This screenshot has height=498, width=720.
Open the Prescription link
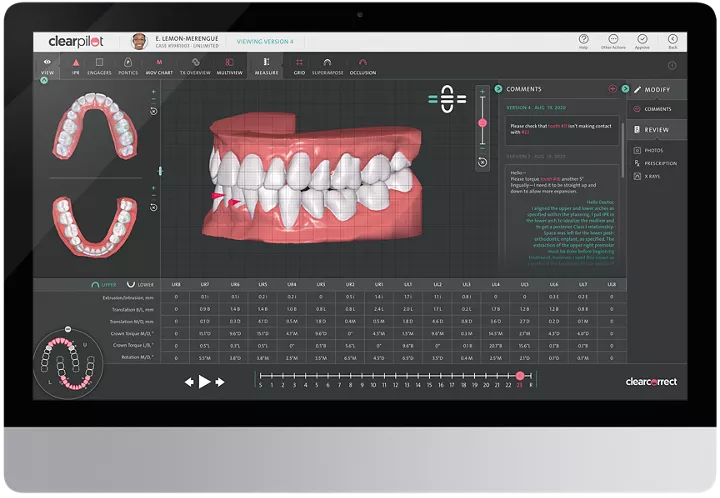coord(658,163)
